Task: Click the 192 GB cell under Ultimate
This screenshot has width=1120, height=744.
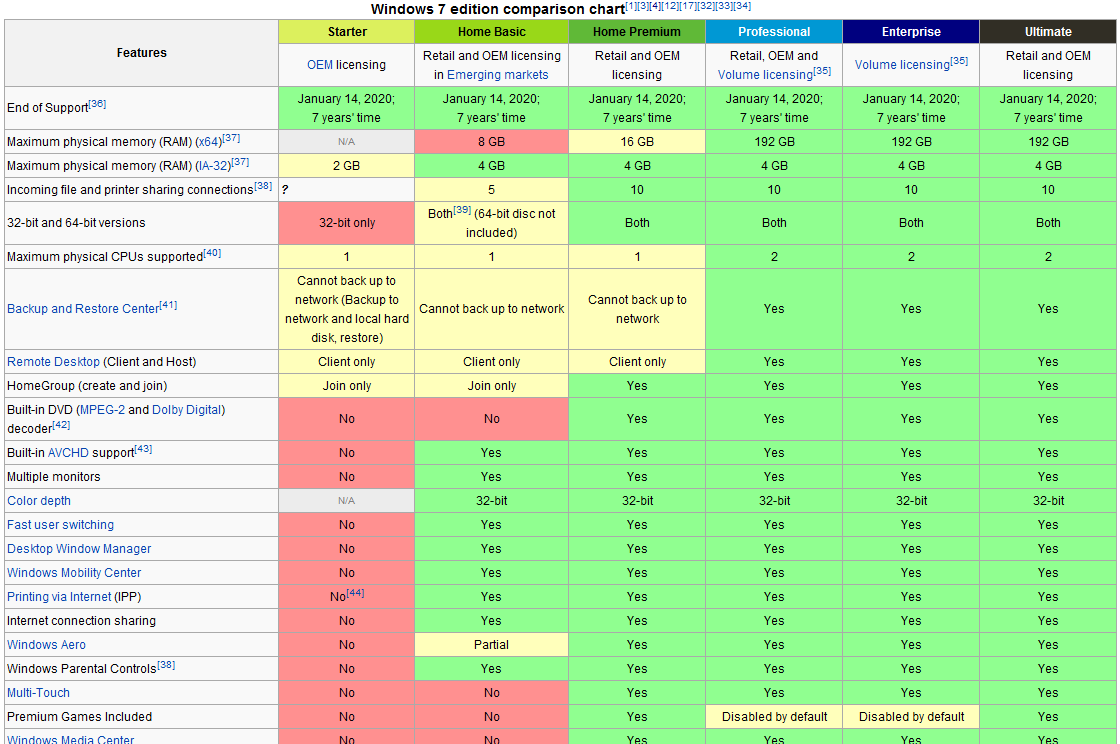Action: pos(1048,142)
